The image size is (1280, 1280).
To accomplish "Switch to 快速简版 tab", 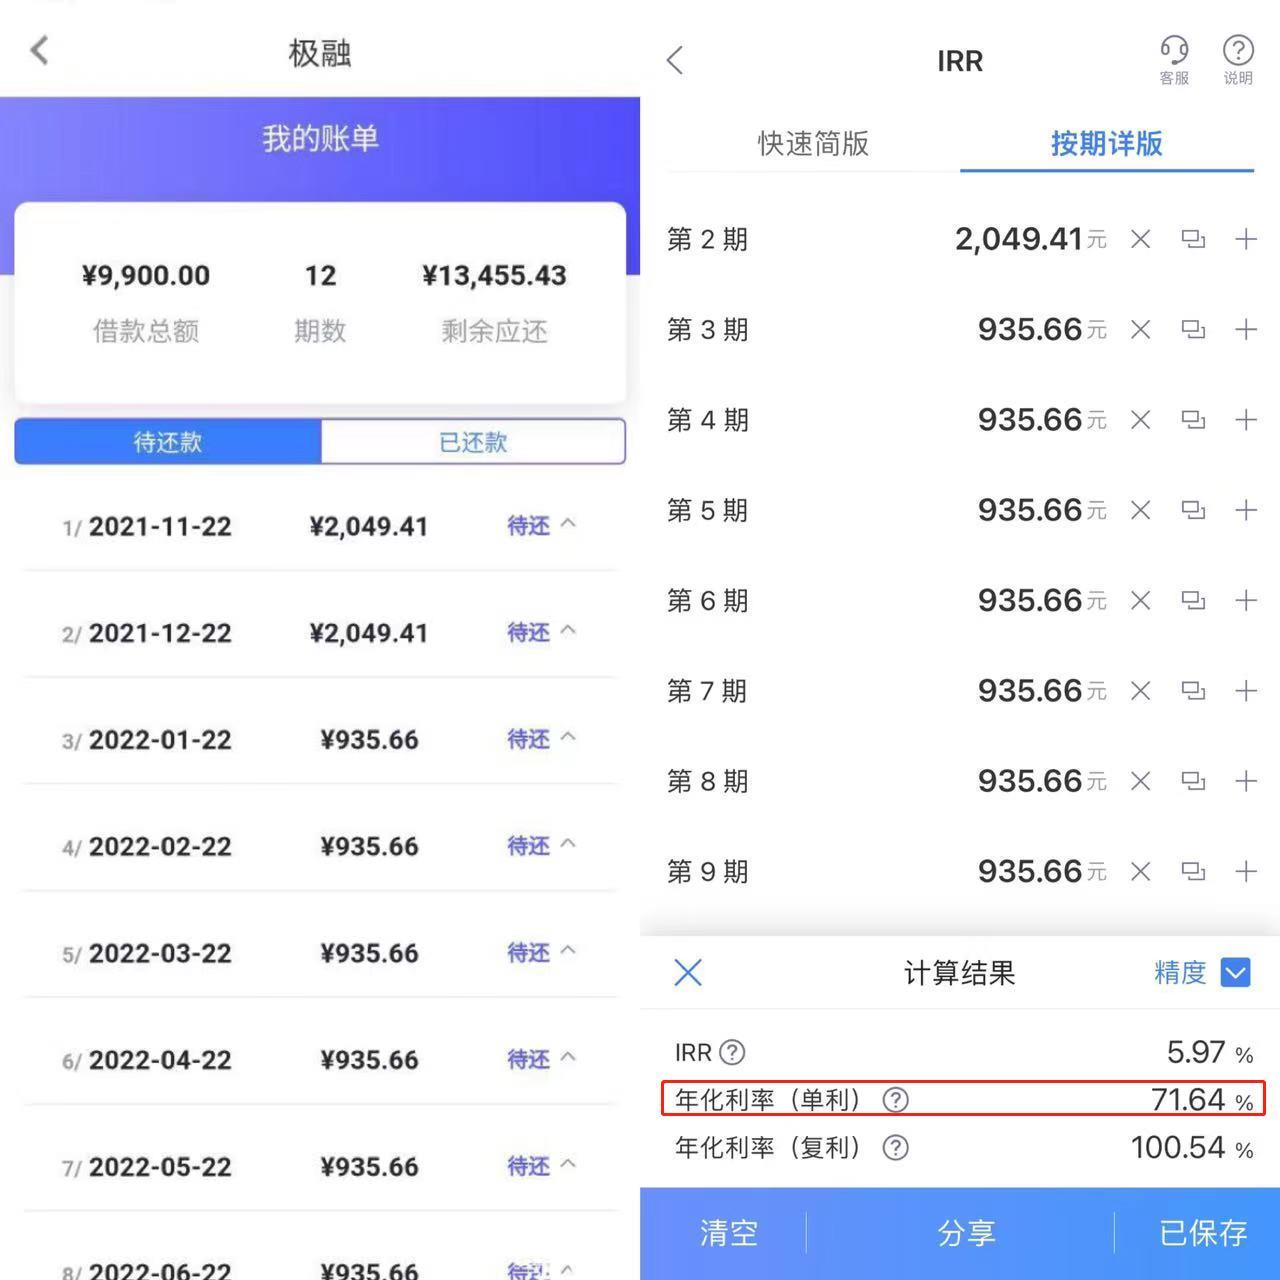I will [813, 144].
